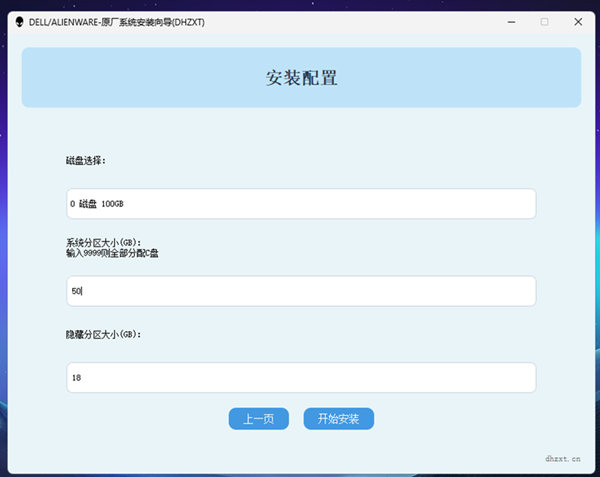This screenshot has width=600, height=477.
Task: Click 开始安装 to begin installation
Action: [339, 418]
